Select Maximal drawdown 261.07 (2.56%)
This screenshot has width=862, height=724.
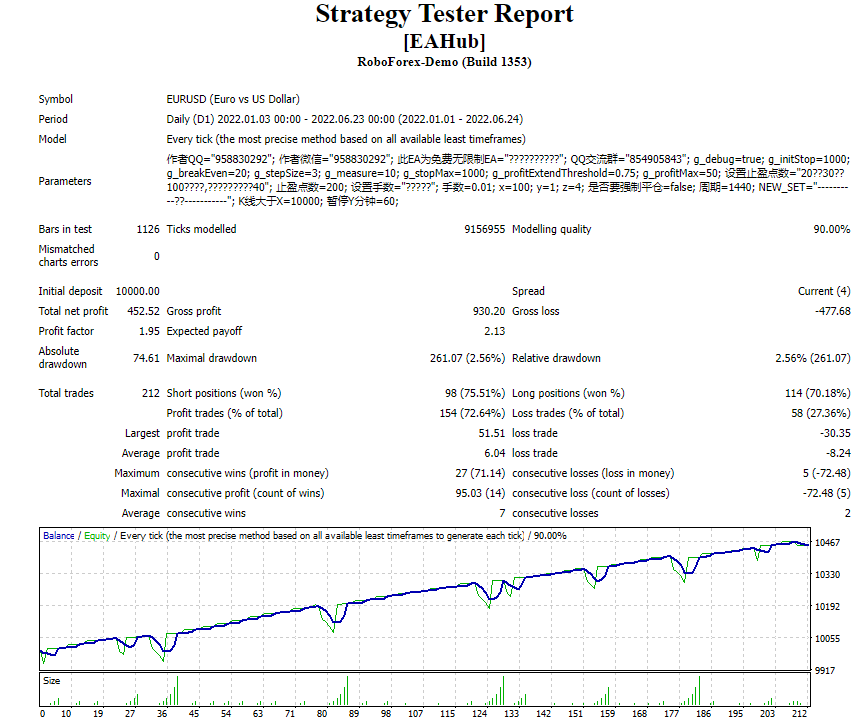[467, 358]
